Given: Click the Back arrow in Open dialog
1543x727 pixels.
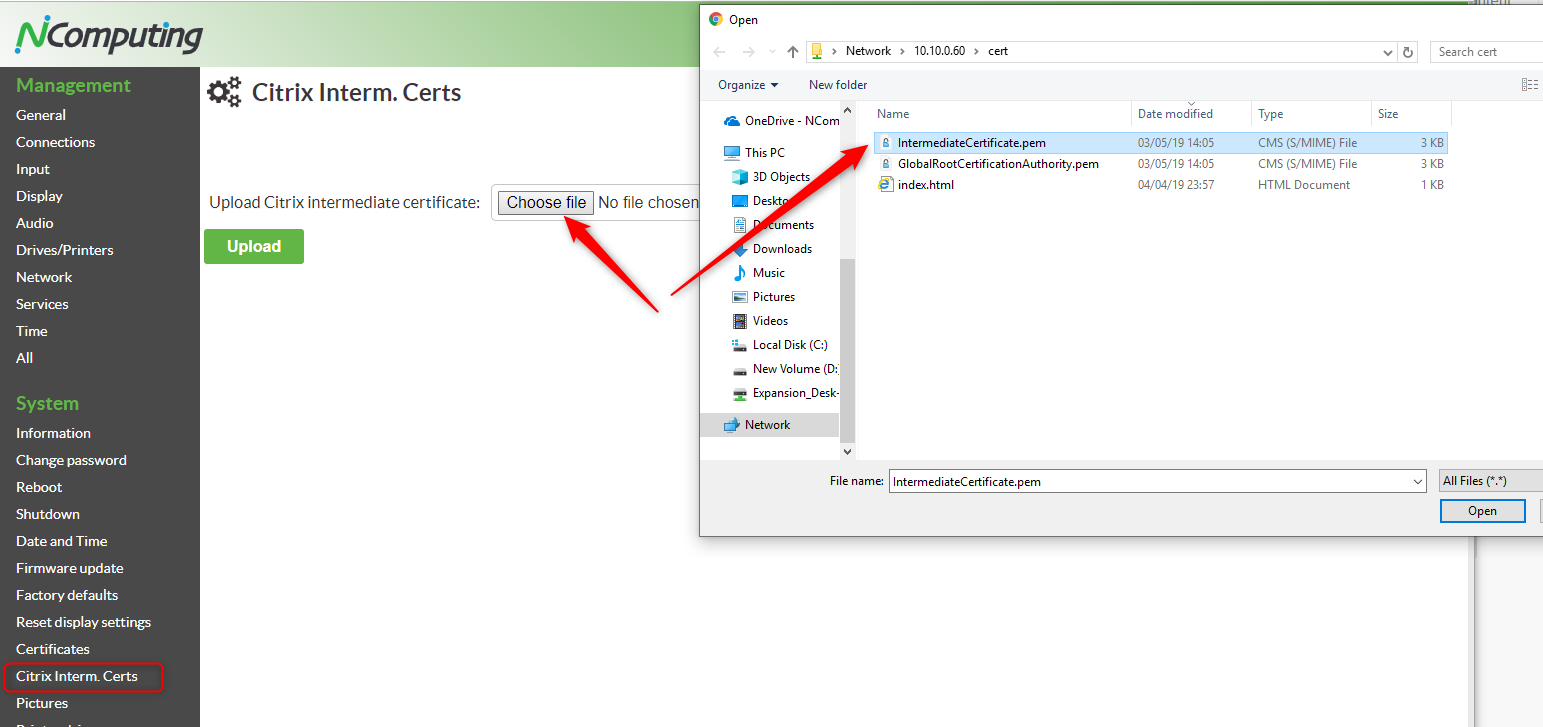Looking at the screenshot, I should tap(719, 52).
